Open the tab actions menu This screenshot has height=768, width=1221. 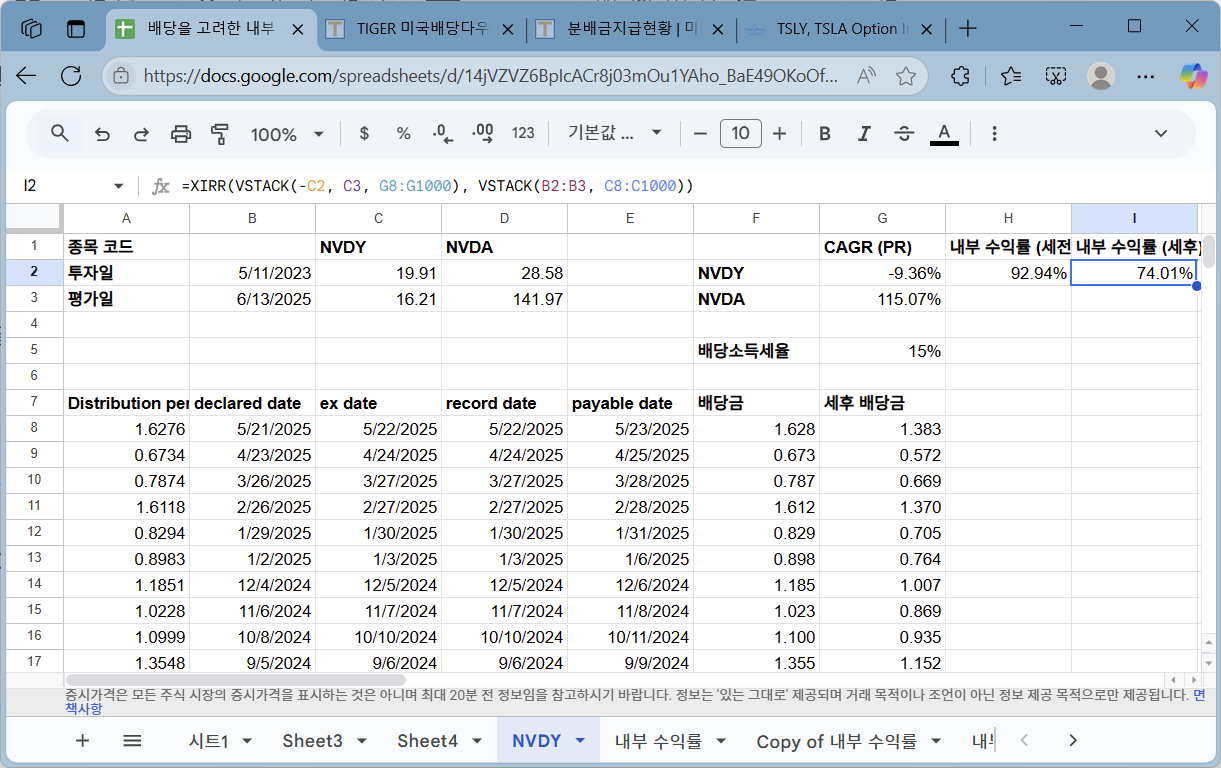[76, 29]
